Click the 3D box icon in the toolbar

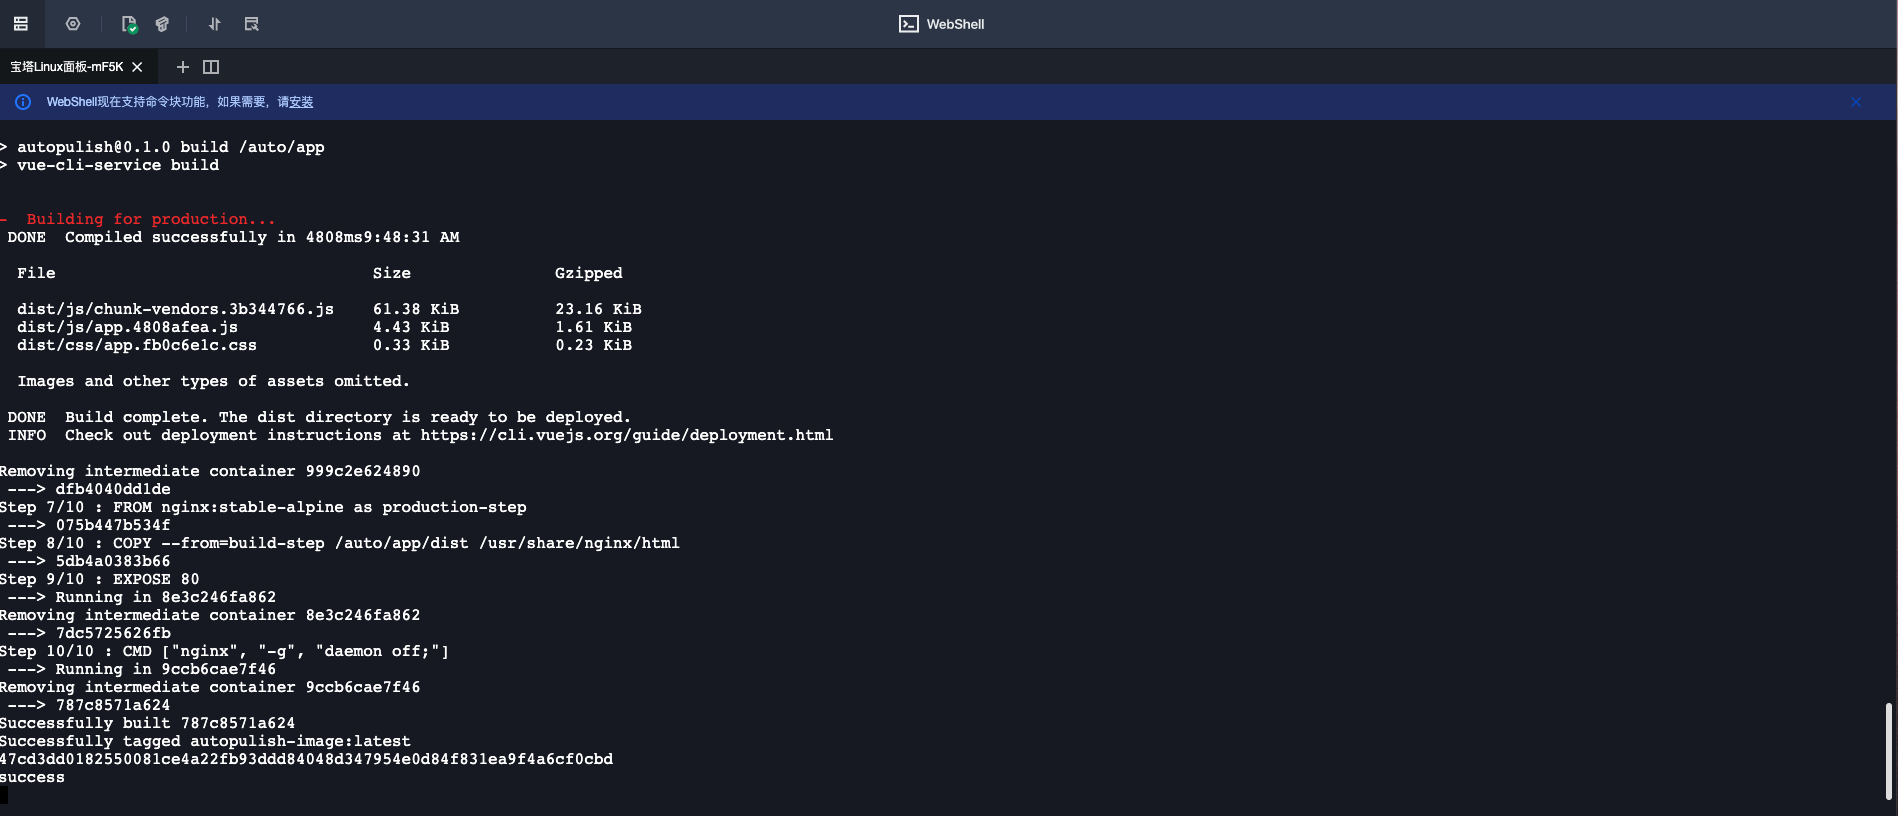(162, 24)
